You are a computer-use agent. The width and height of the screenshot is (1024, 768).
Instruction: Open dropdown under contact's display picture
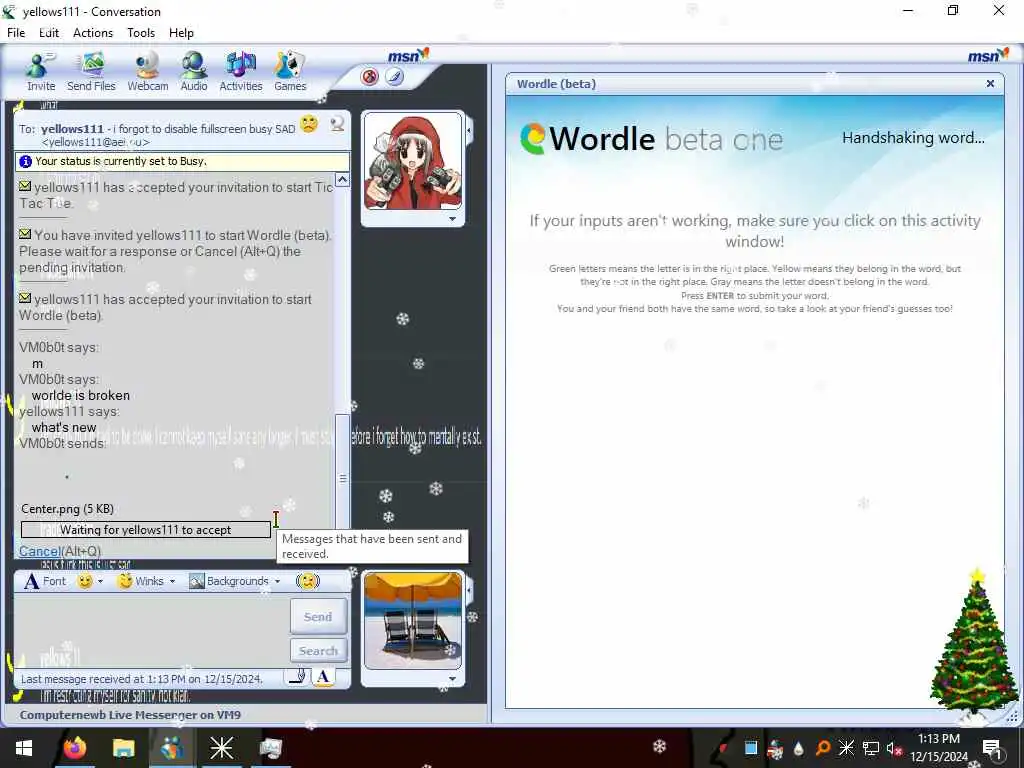pos(453,219)
